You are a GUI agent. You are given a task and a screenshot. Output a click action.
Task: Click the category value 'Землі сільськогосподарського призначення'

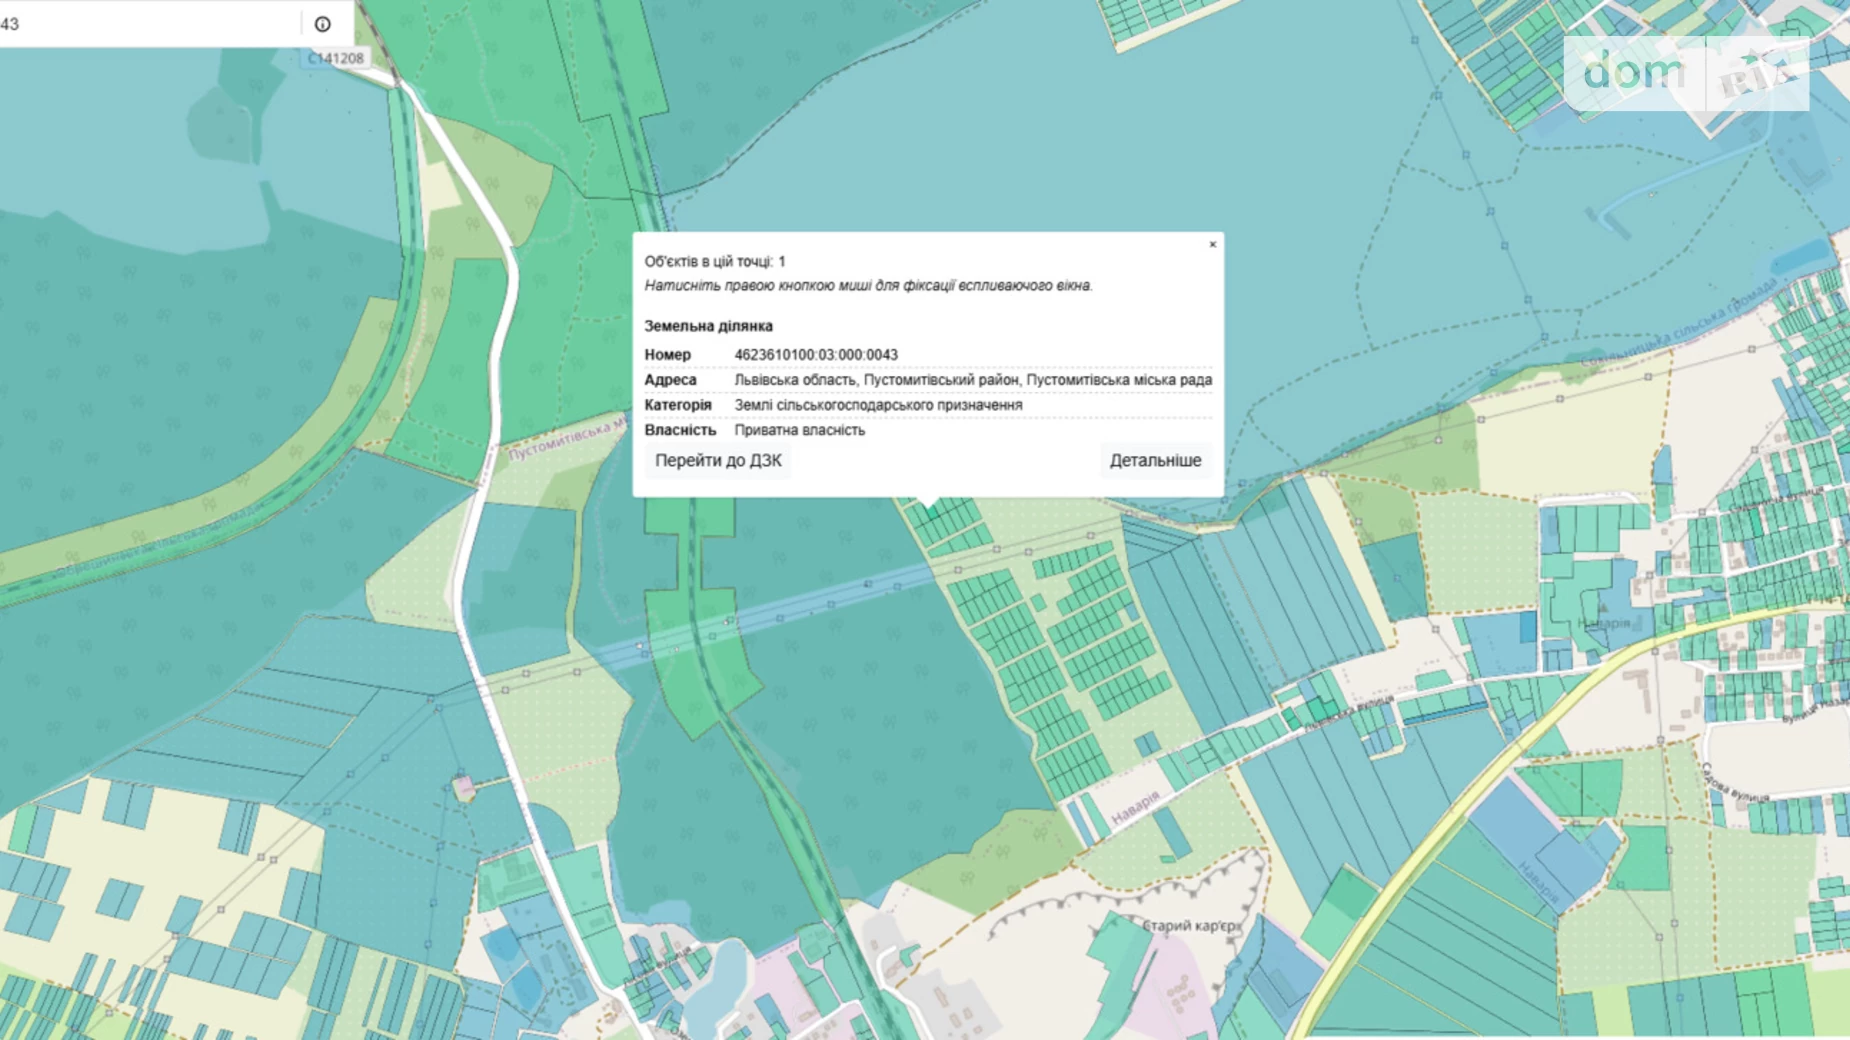[878, 405]
